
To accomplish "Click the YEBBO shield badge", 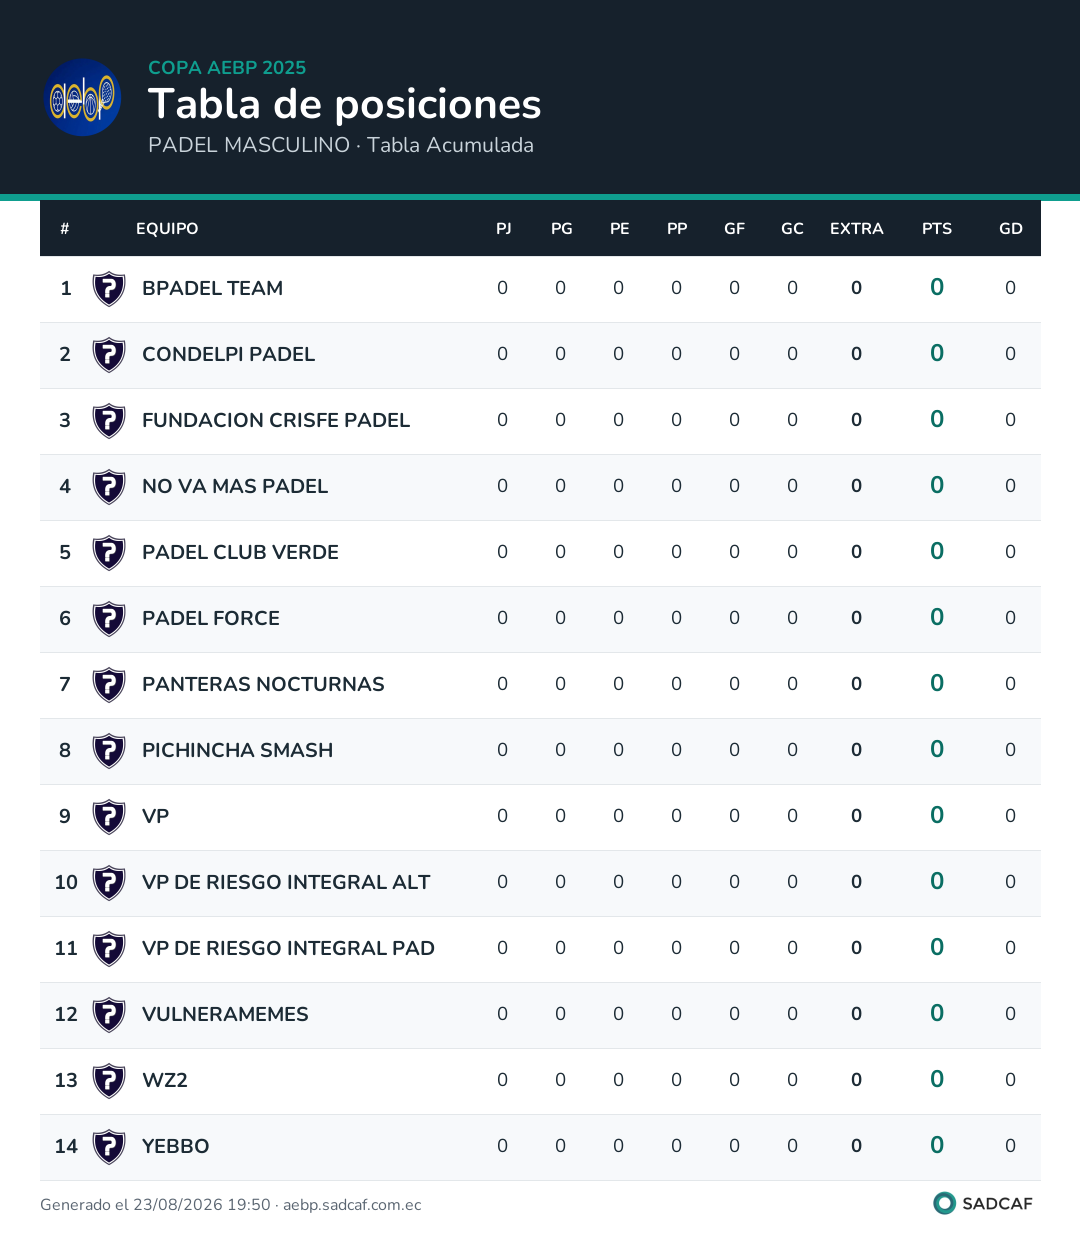I will coord(109,1147).
